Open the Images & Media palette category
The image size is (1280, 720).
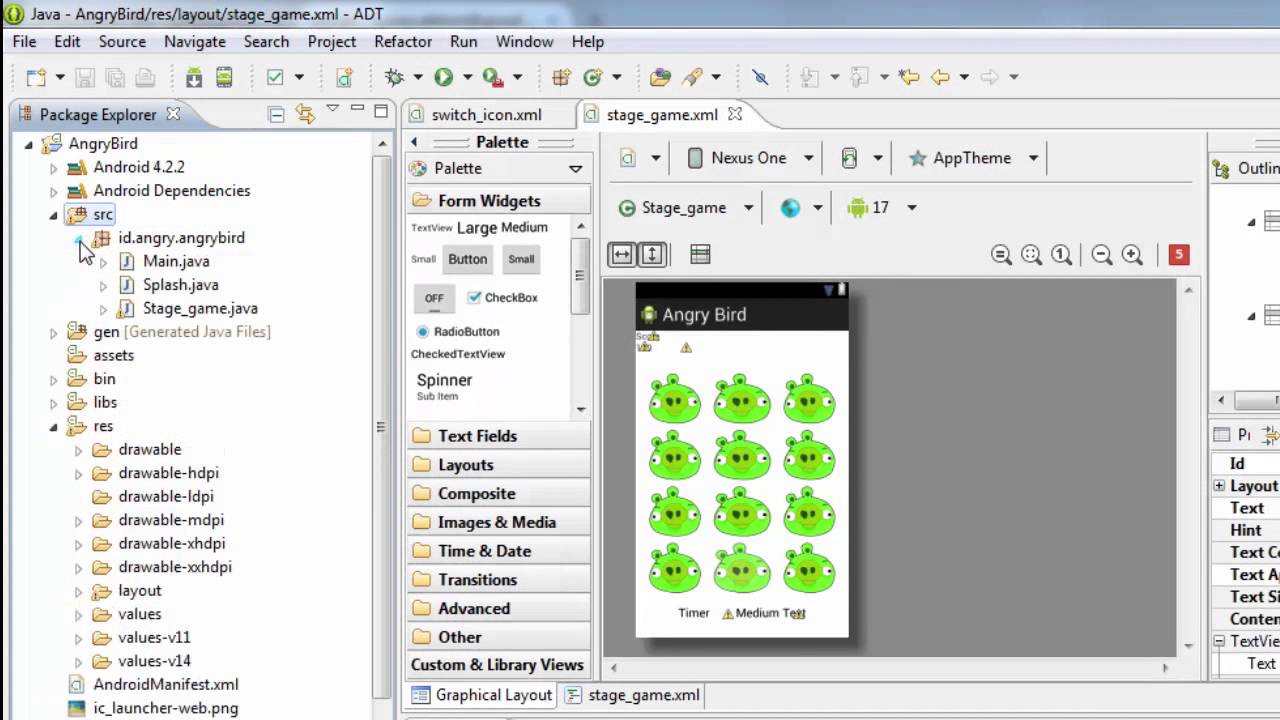pos(499,522)
